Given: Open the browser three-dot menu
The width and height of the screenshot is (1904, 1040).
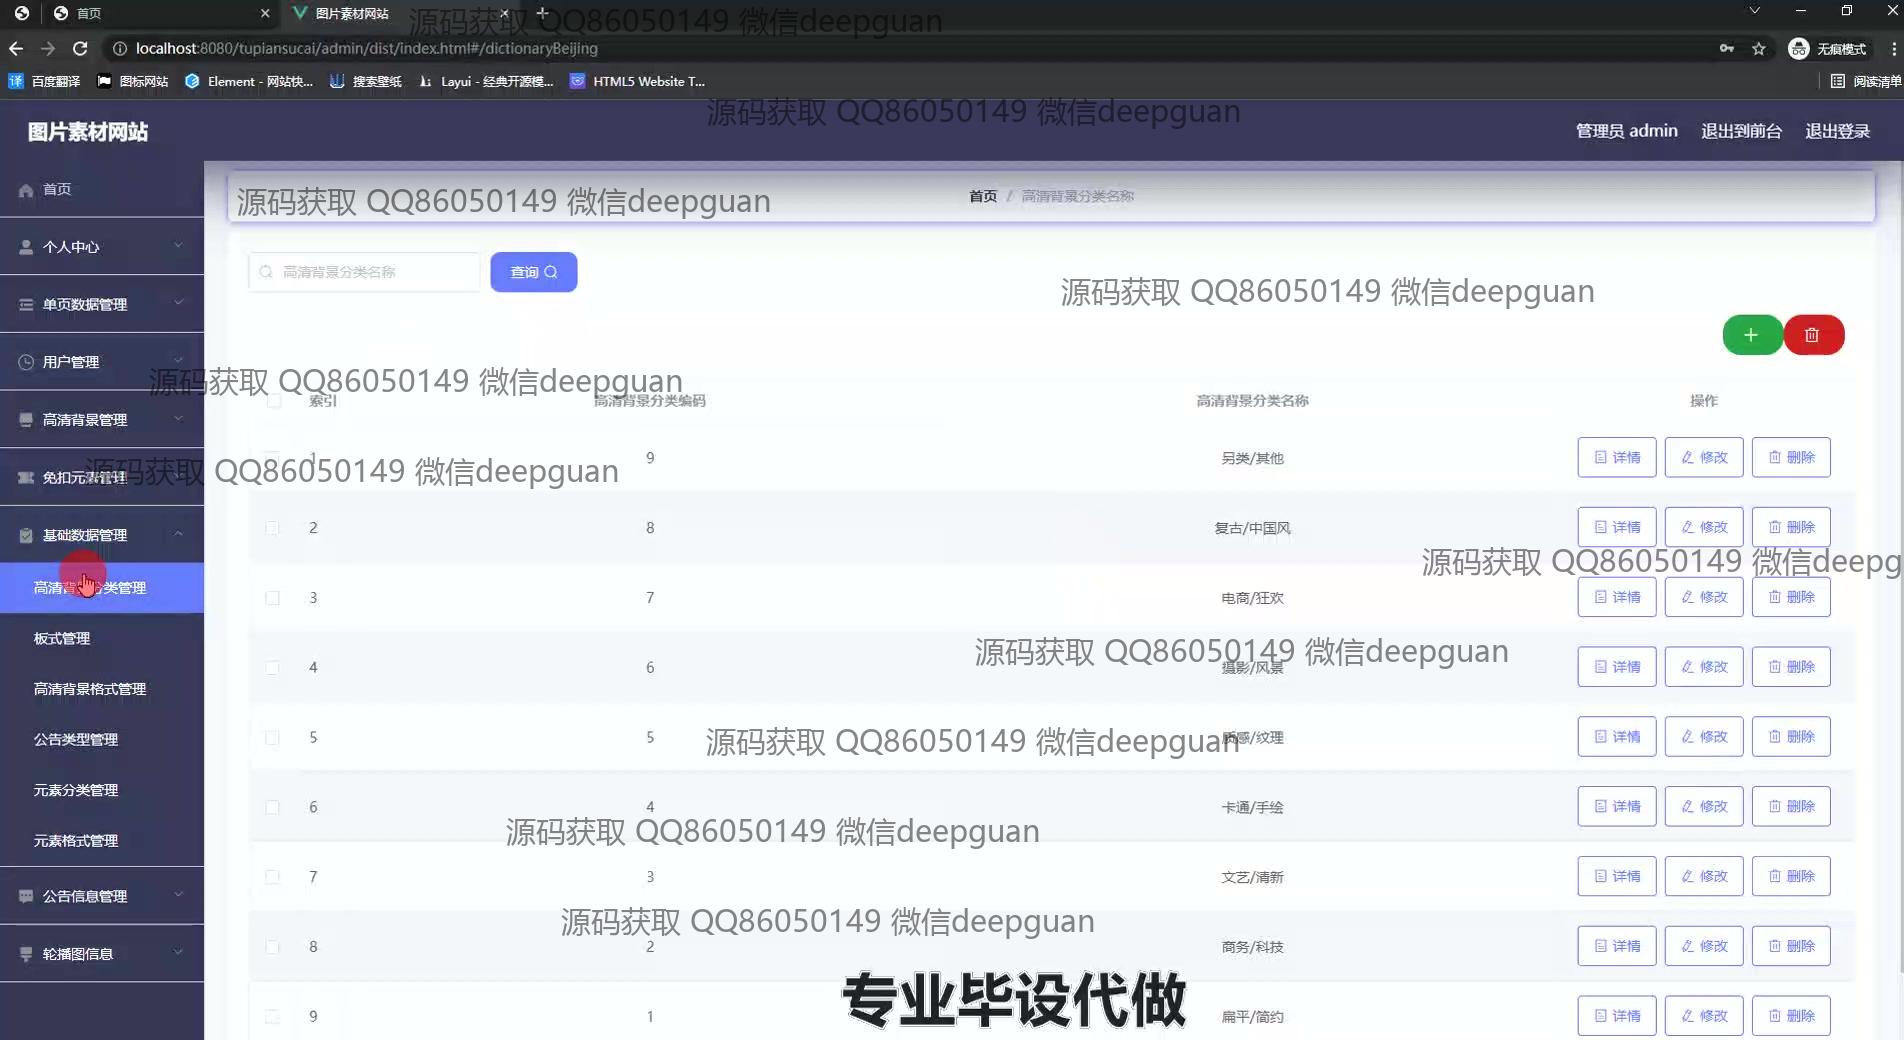Looking at the screenshot, I should pyautogui.click(x=1894, y=48).
